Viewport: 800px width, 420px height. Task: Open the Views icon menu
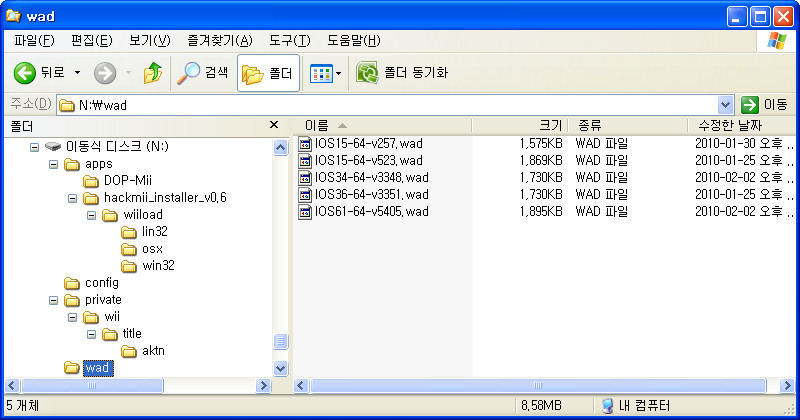(x=326, y=73)
